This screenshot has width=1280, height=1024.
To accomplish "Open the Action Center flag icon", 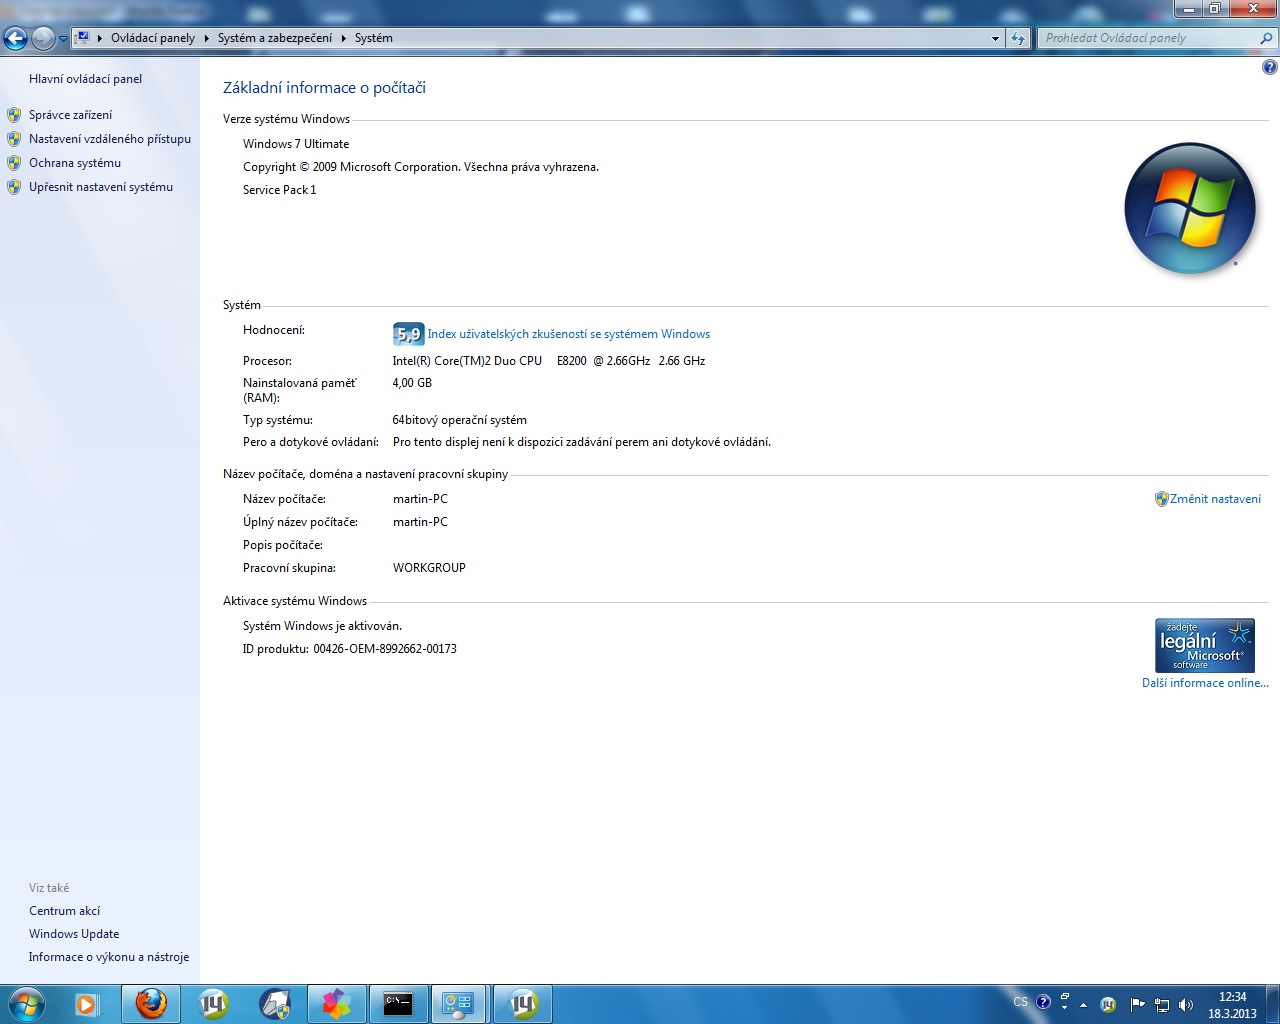I will click(1137, 1004).
